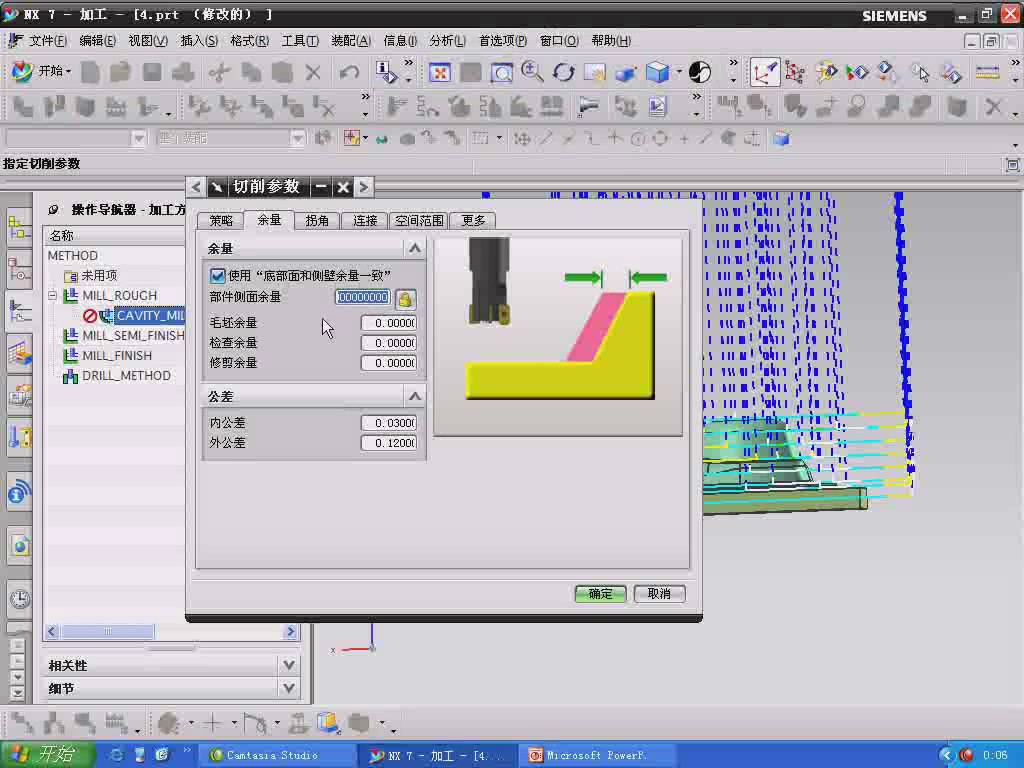
Task: Click the 外公差 value field
Action: coord(389,443)
